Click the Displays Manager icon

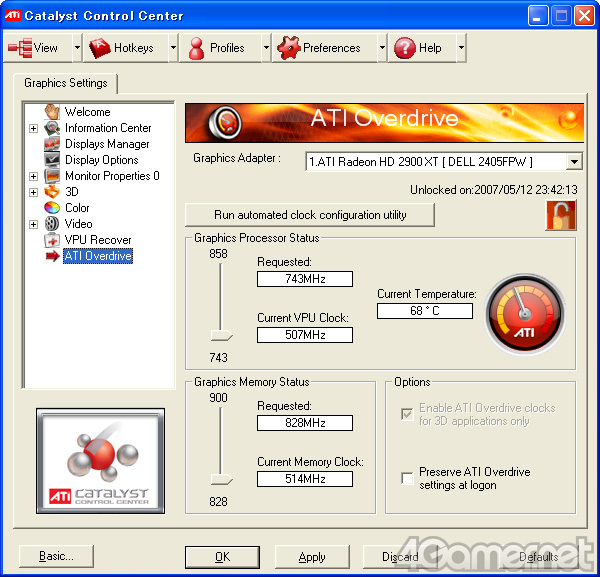tap(52, 144)
